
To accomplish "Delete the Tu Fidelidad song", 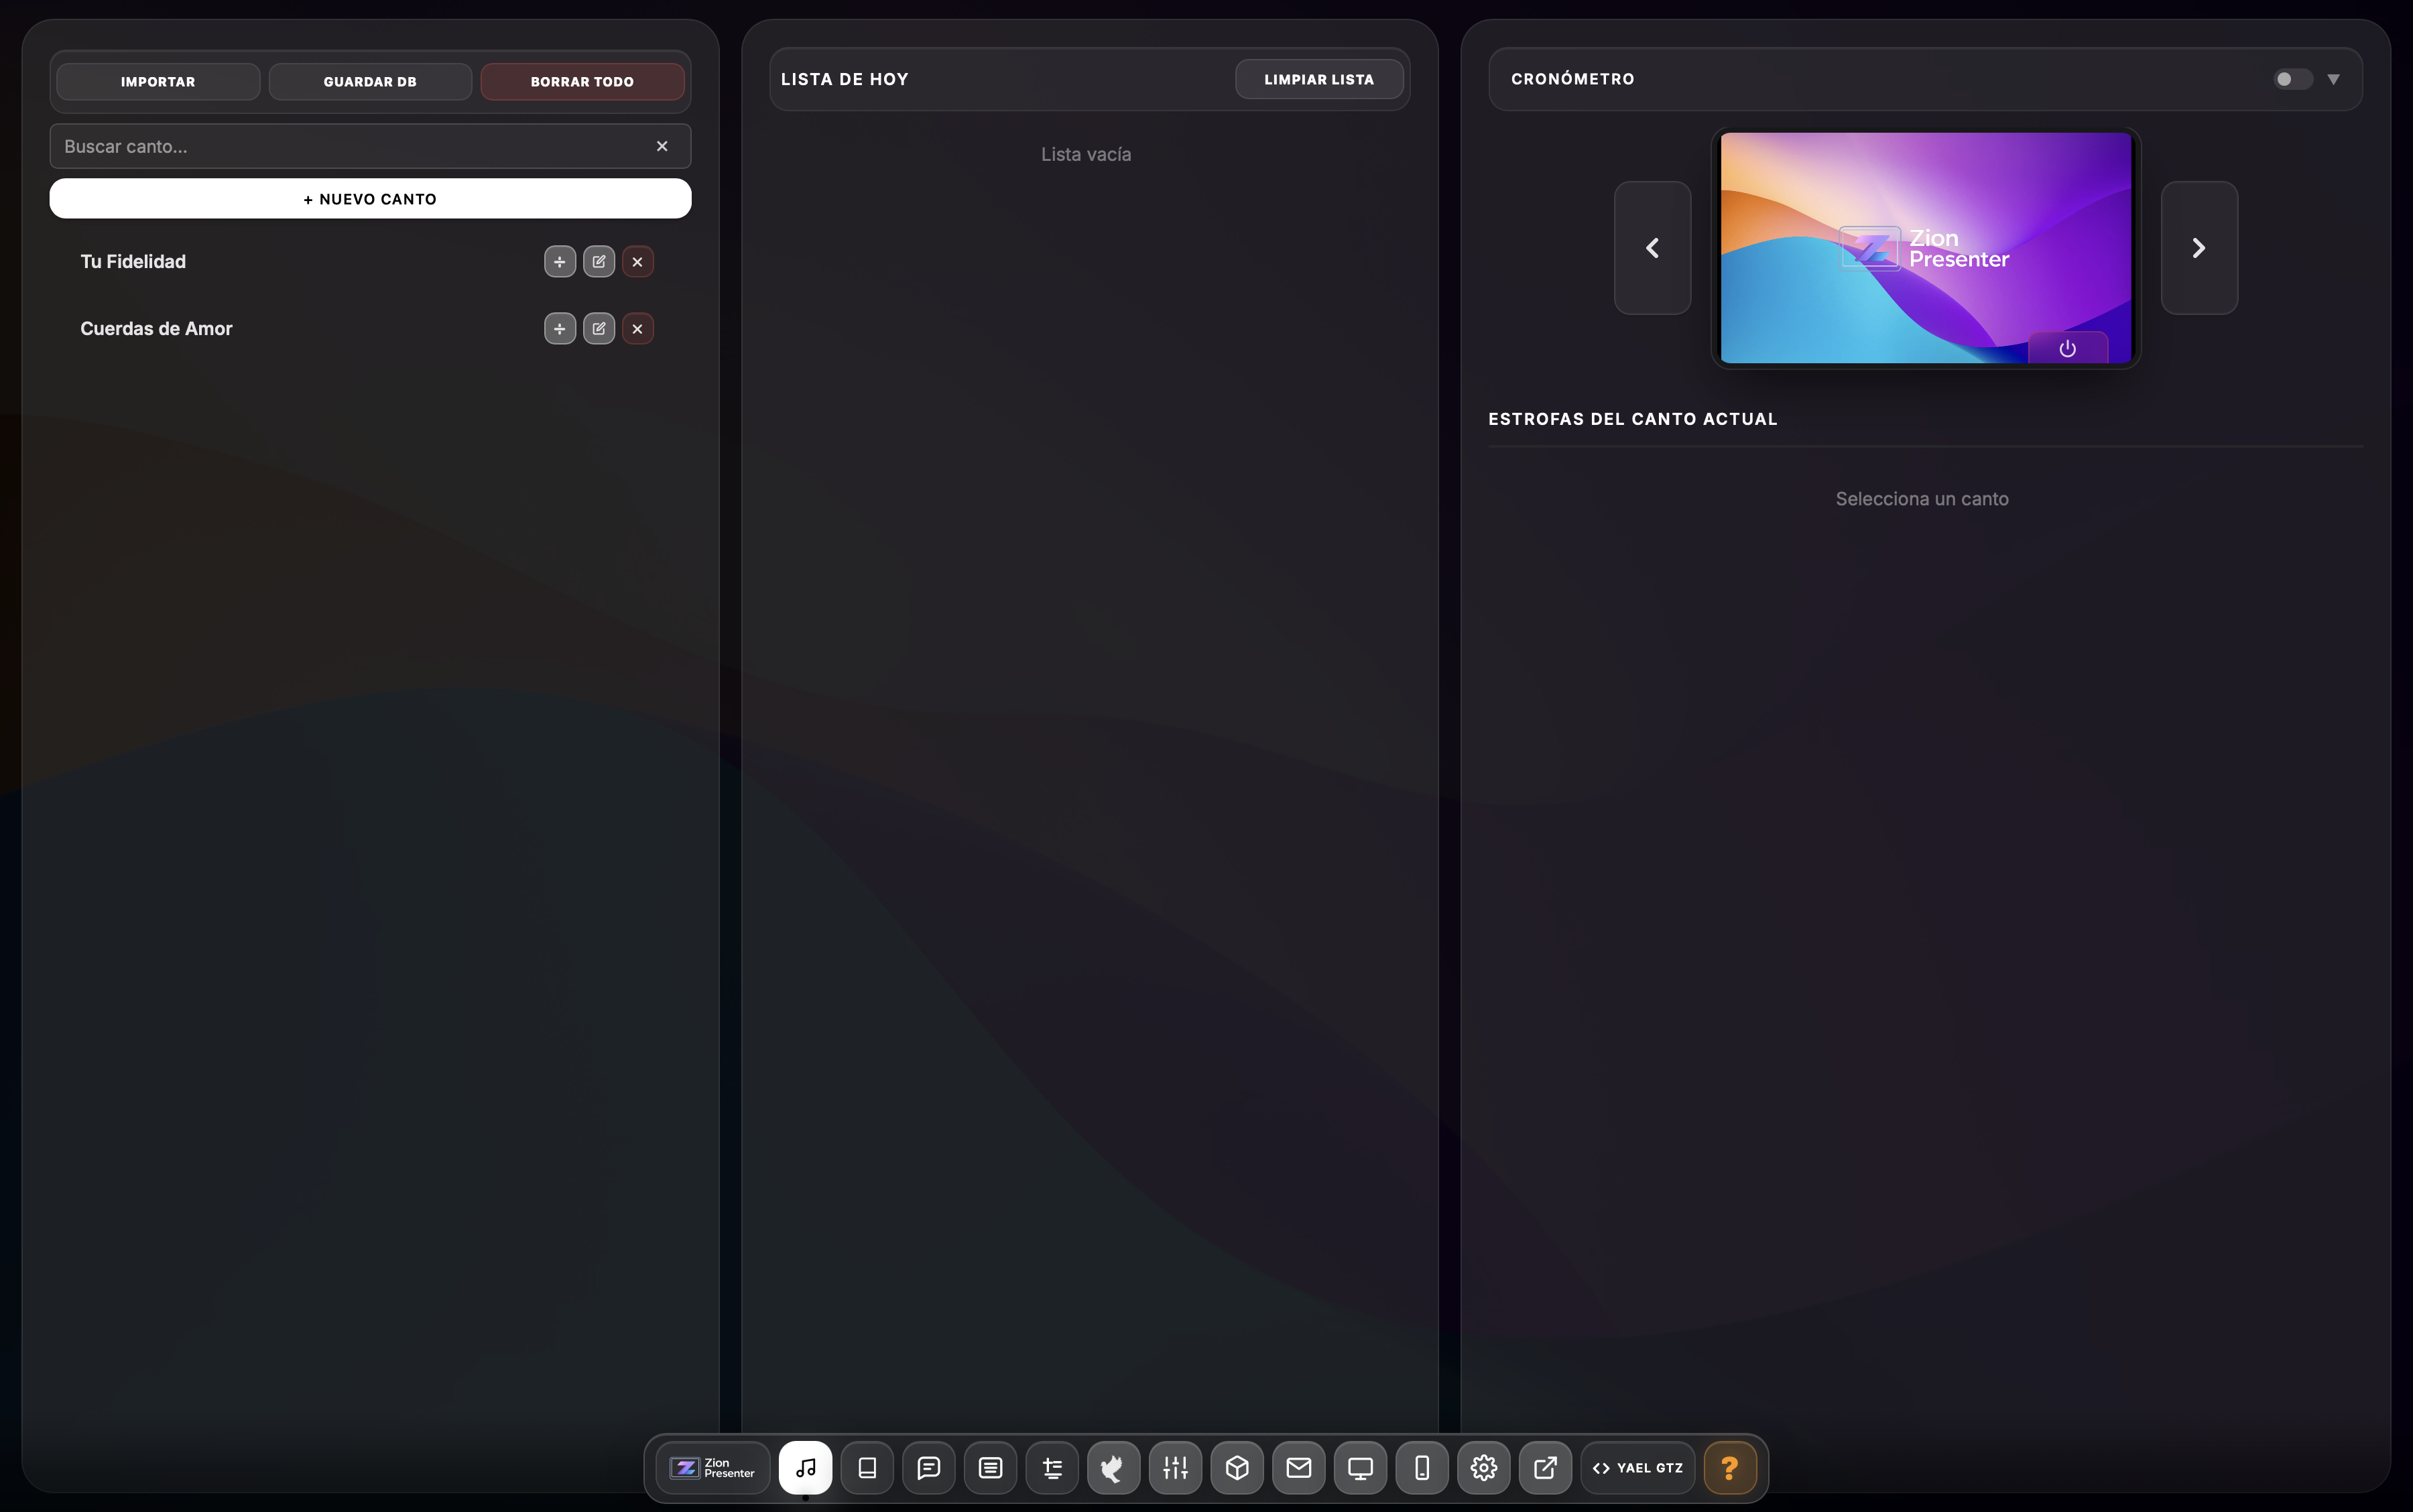I will [638, 261].
